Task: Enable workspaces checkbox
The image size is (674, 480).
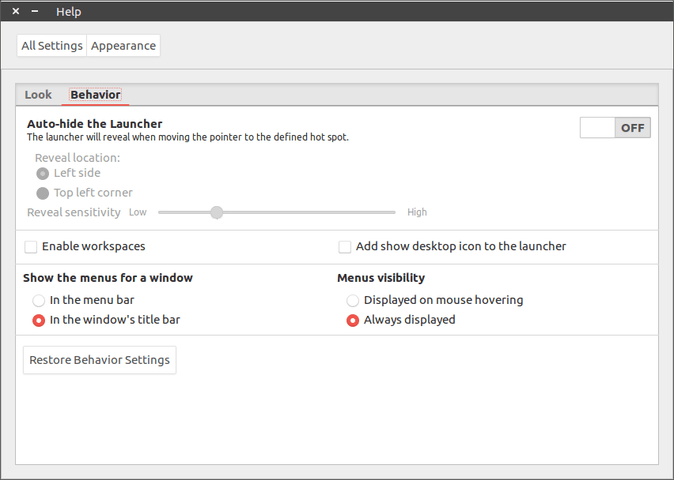Action: (x=32, y=246)
